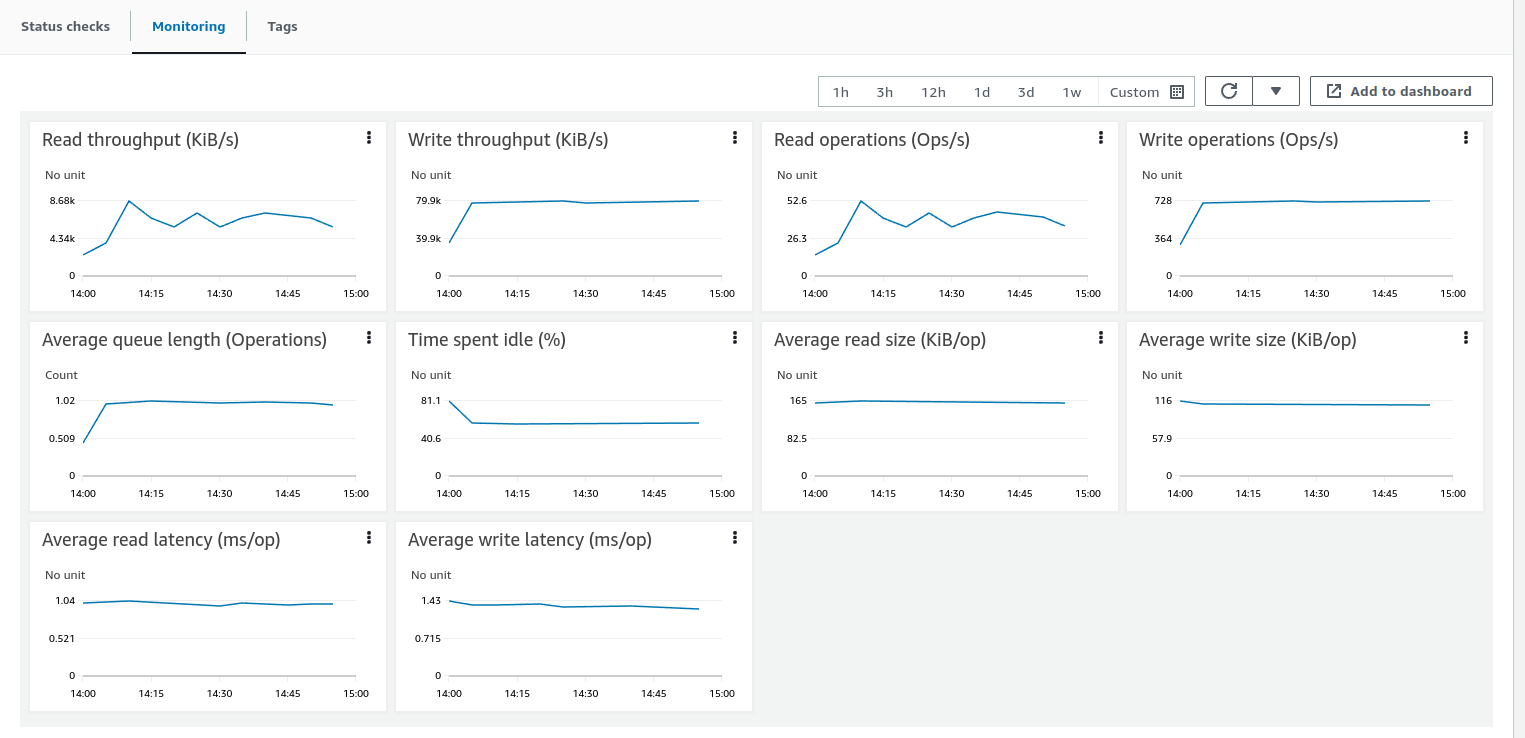Image resolution: width=1525 pixels, height=738 pixels.
Task: Open Average queue length options menu
Action: point(369,338)
